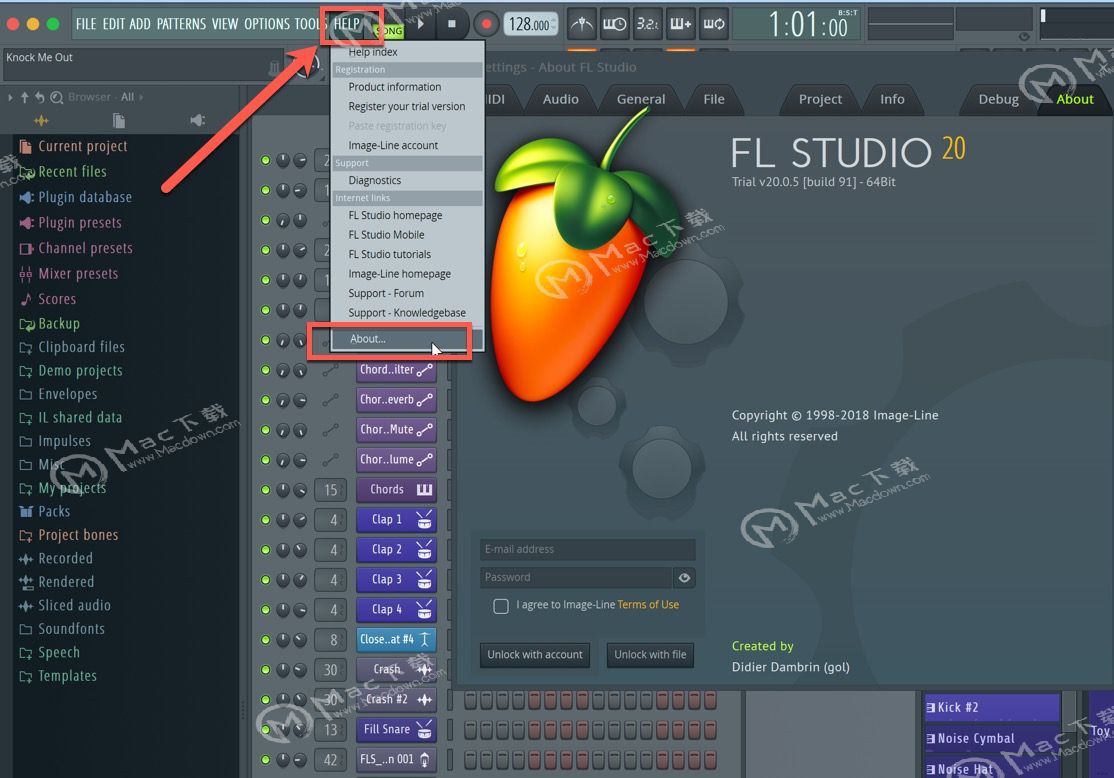Open the PATTERNS menu
Image resolution: width=1114 pixels, height=778 pixels.
coord(181,24)
